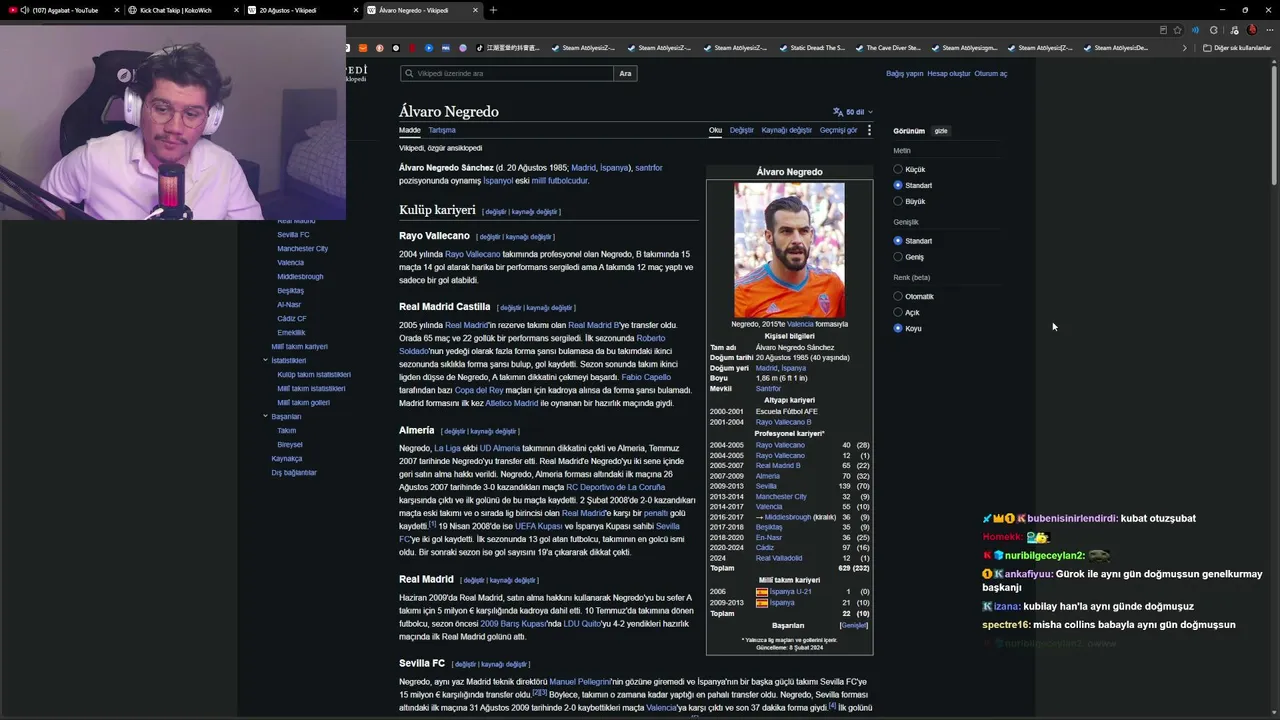Click the magnifier icon in Wikipedia search
This screenshot has height=720, width=1280.
[408, 74]
